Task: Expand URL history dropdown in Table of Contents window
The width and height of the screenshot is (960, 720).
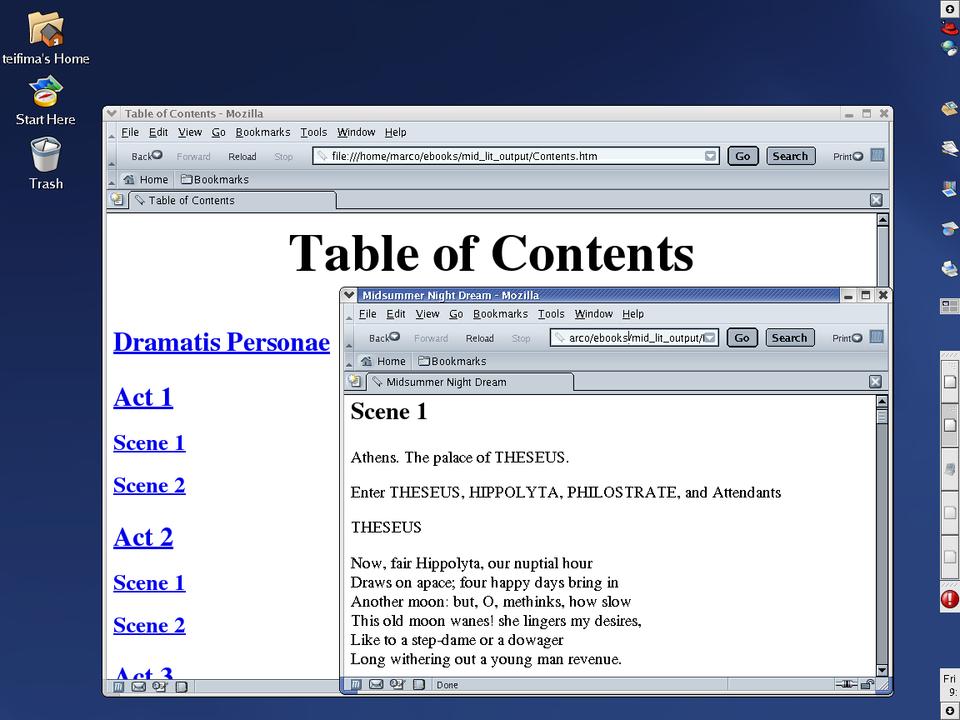Action: 710,156
